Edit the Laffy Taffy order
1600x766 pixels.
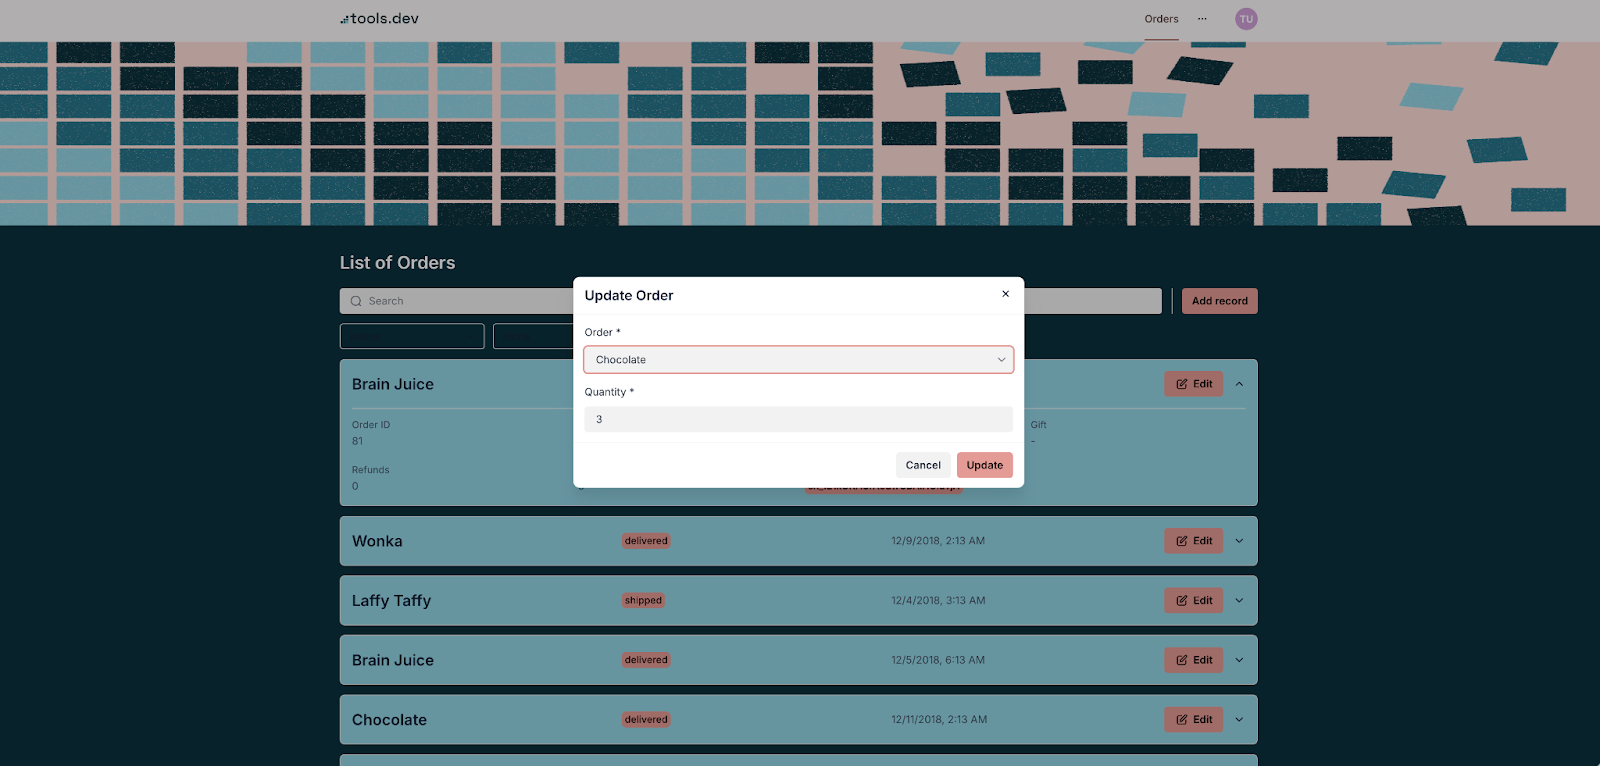(x=1193, y=601)
